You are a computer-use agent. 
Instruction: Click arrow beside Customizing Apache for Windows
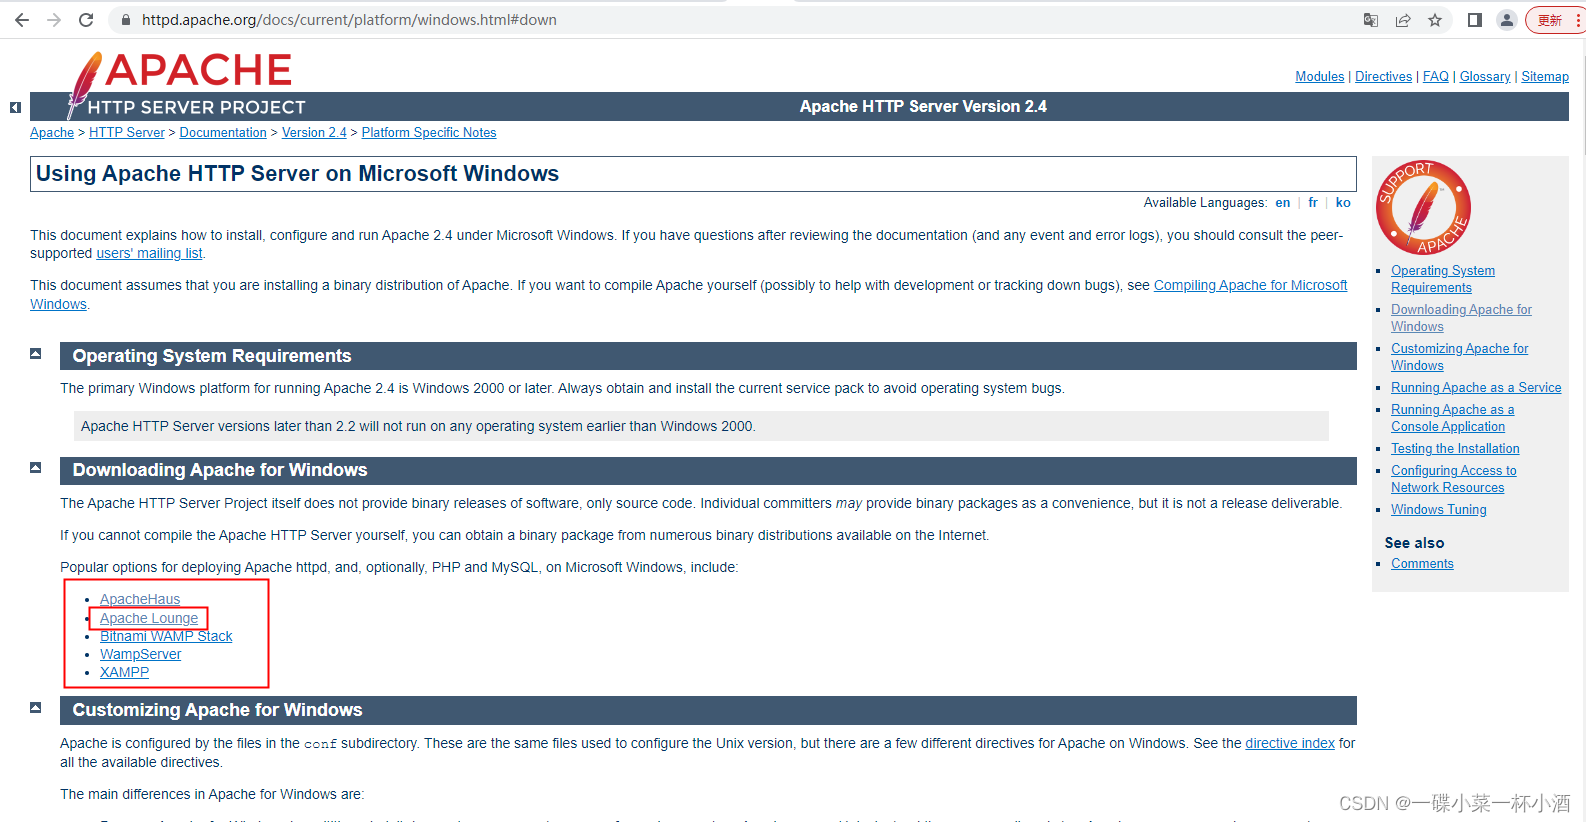pyautogui.click(x=36, y=708)
